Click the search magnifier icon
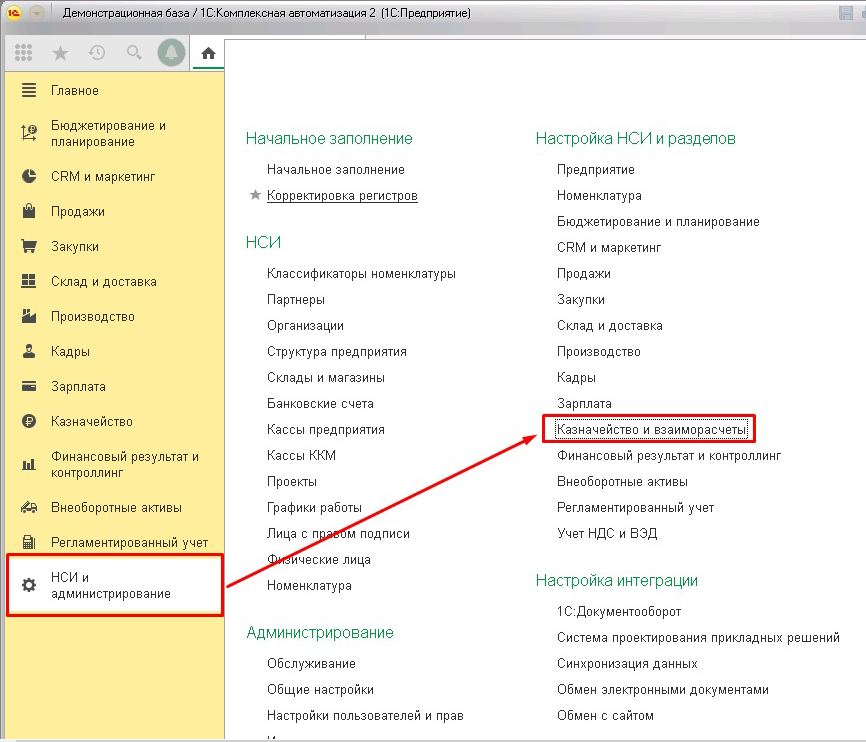The image size is (866, 742). tap(134, 53)
